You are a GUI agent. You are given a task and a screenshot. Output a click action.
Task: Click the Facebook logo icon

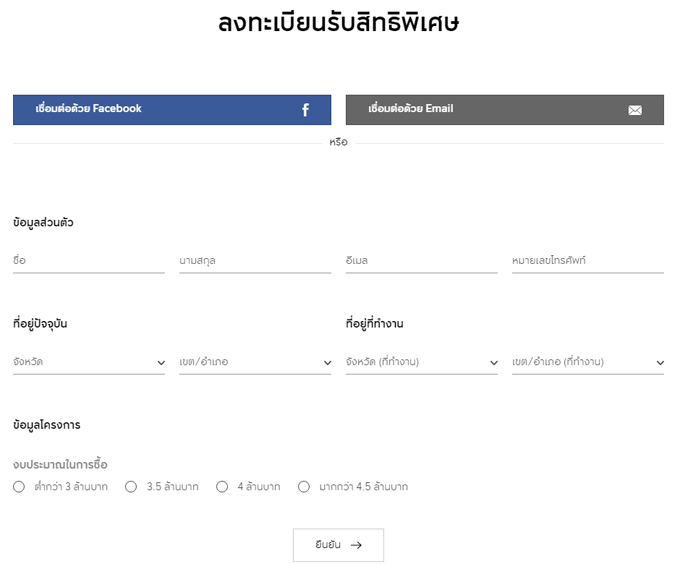pyautogui.click(x=306, y=110)
